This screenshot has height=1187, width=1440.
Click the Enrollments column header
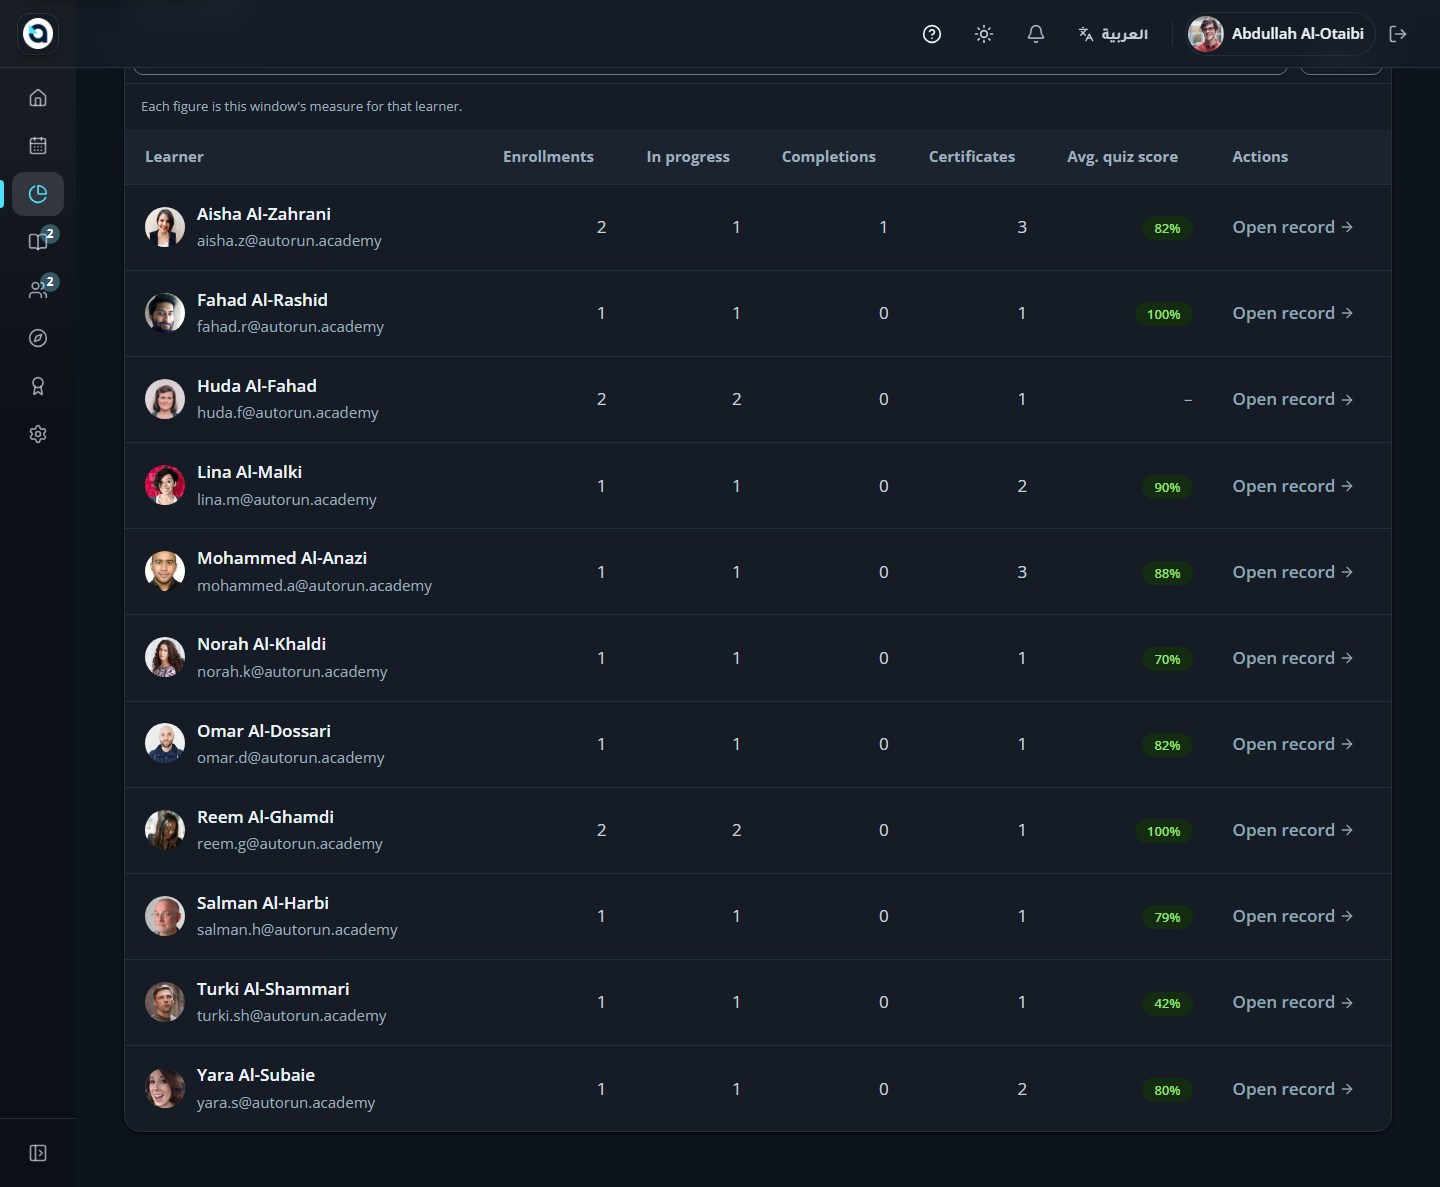coord(548,157)
